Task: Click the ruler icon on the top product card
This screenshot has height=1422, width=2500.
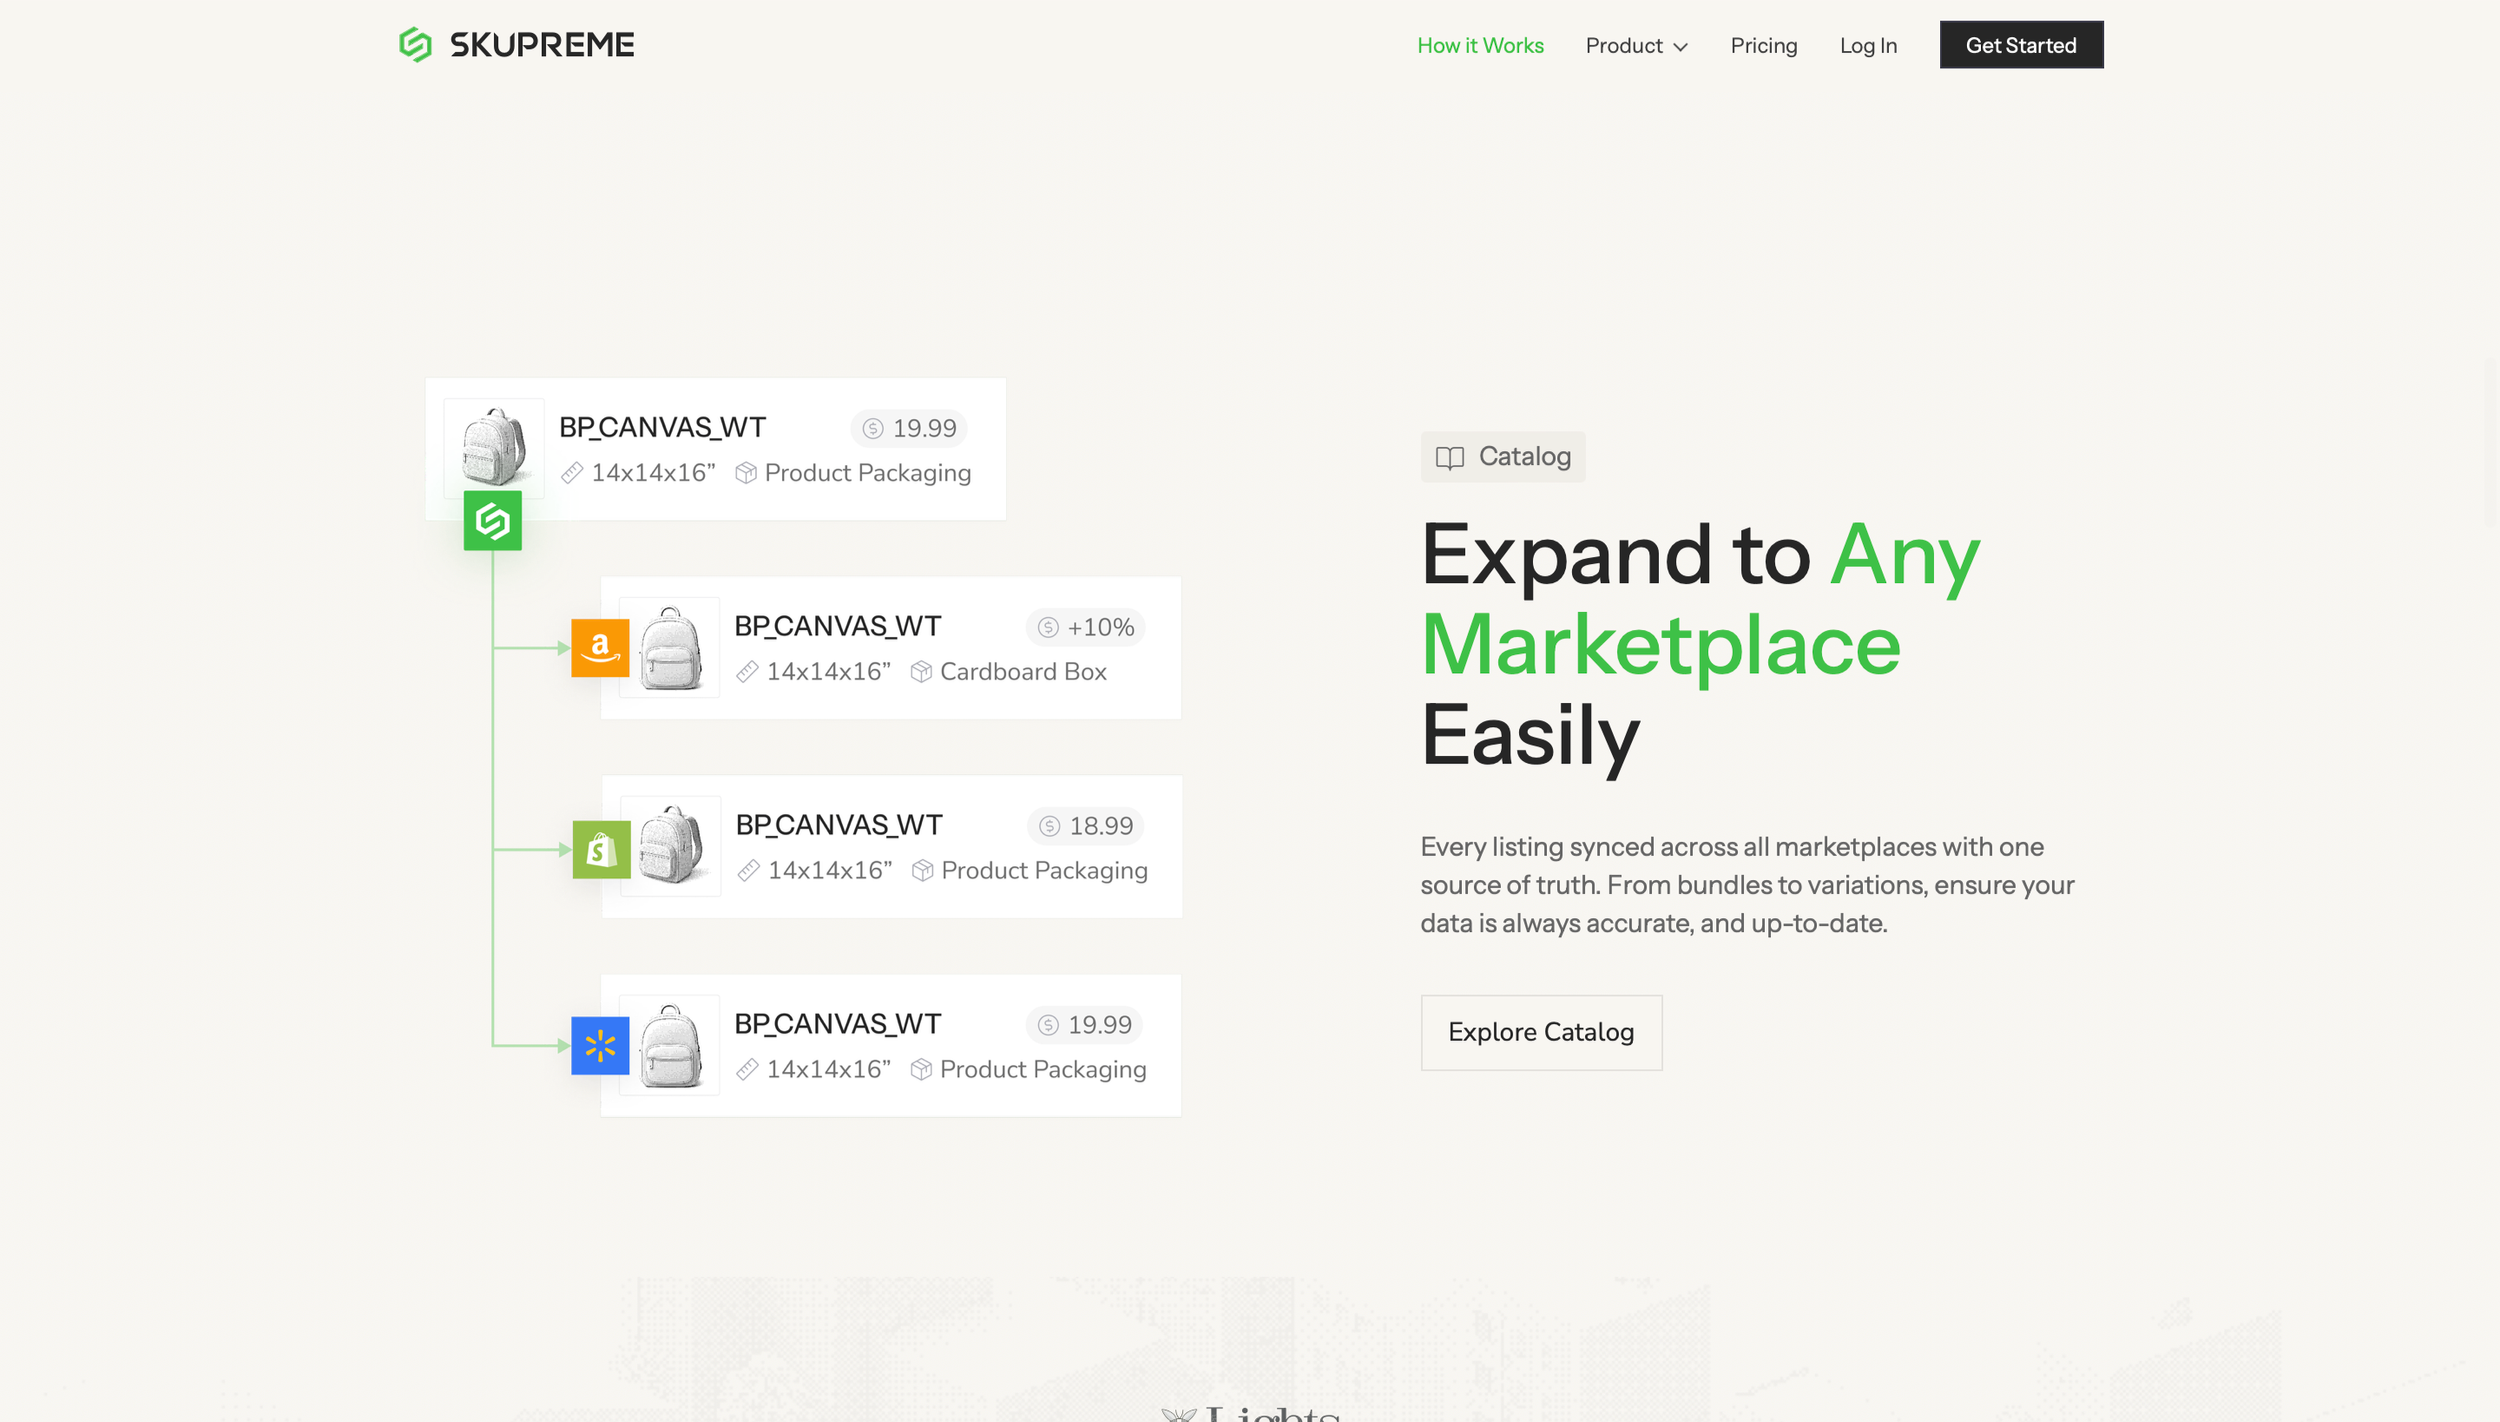Action: point(572,473)
